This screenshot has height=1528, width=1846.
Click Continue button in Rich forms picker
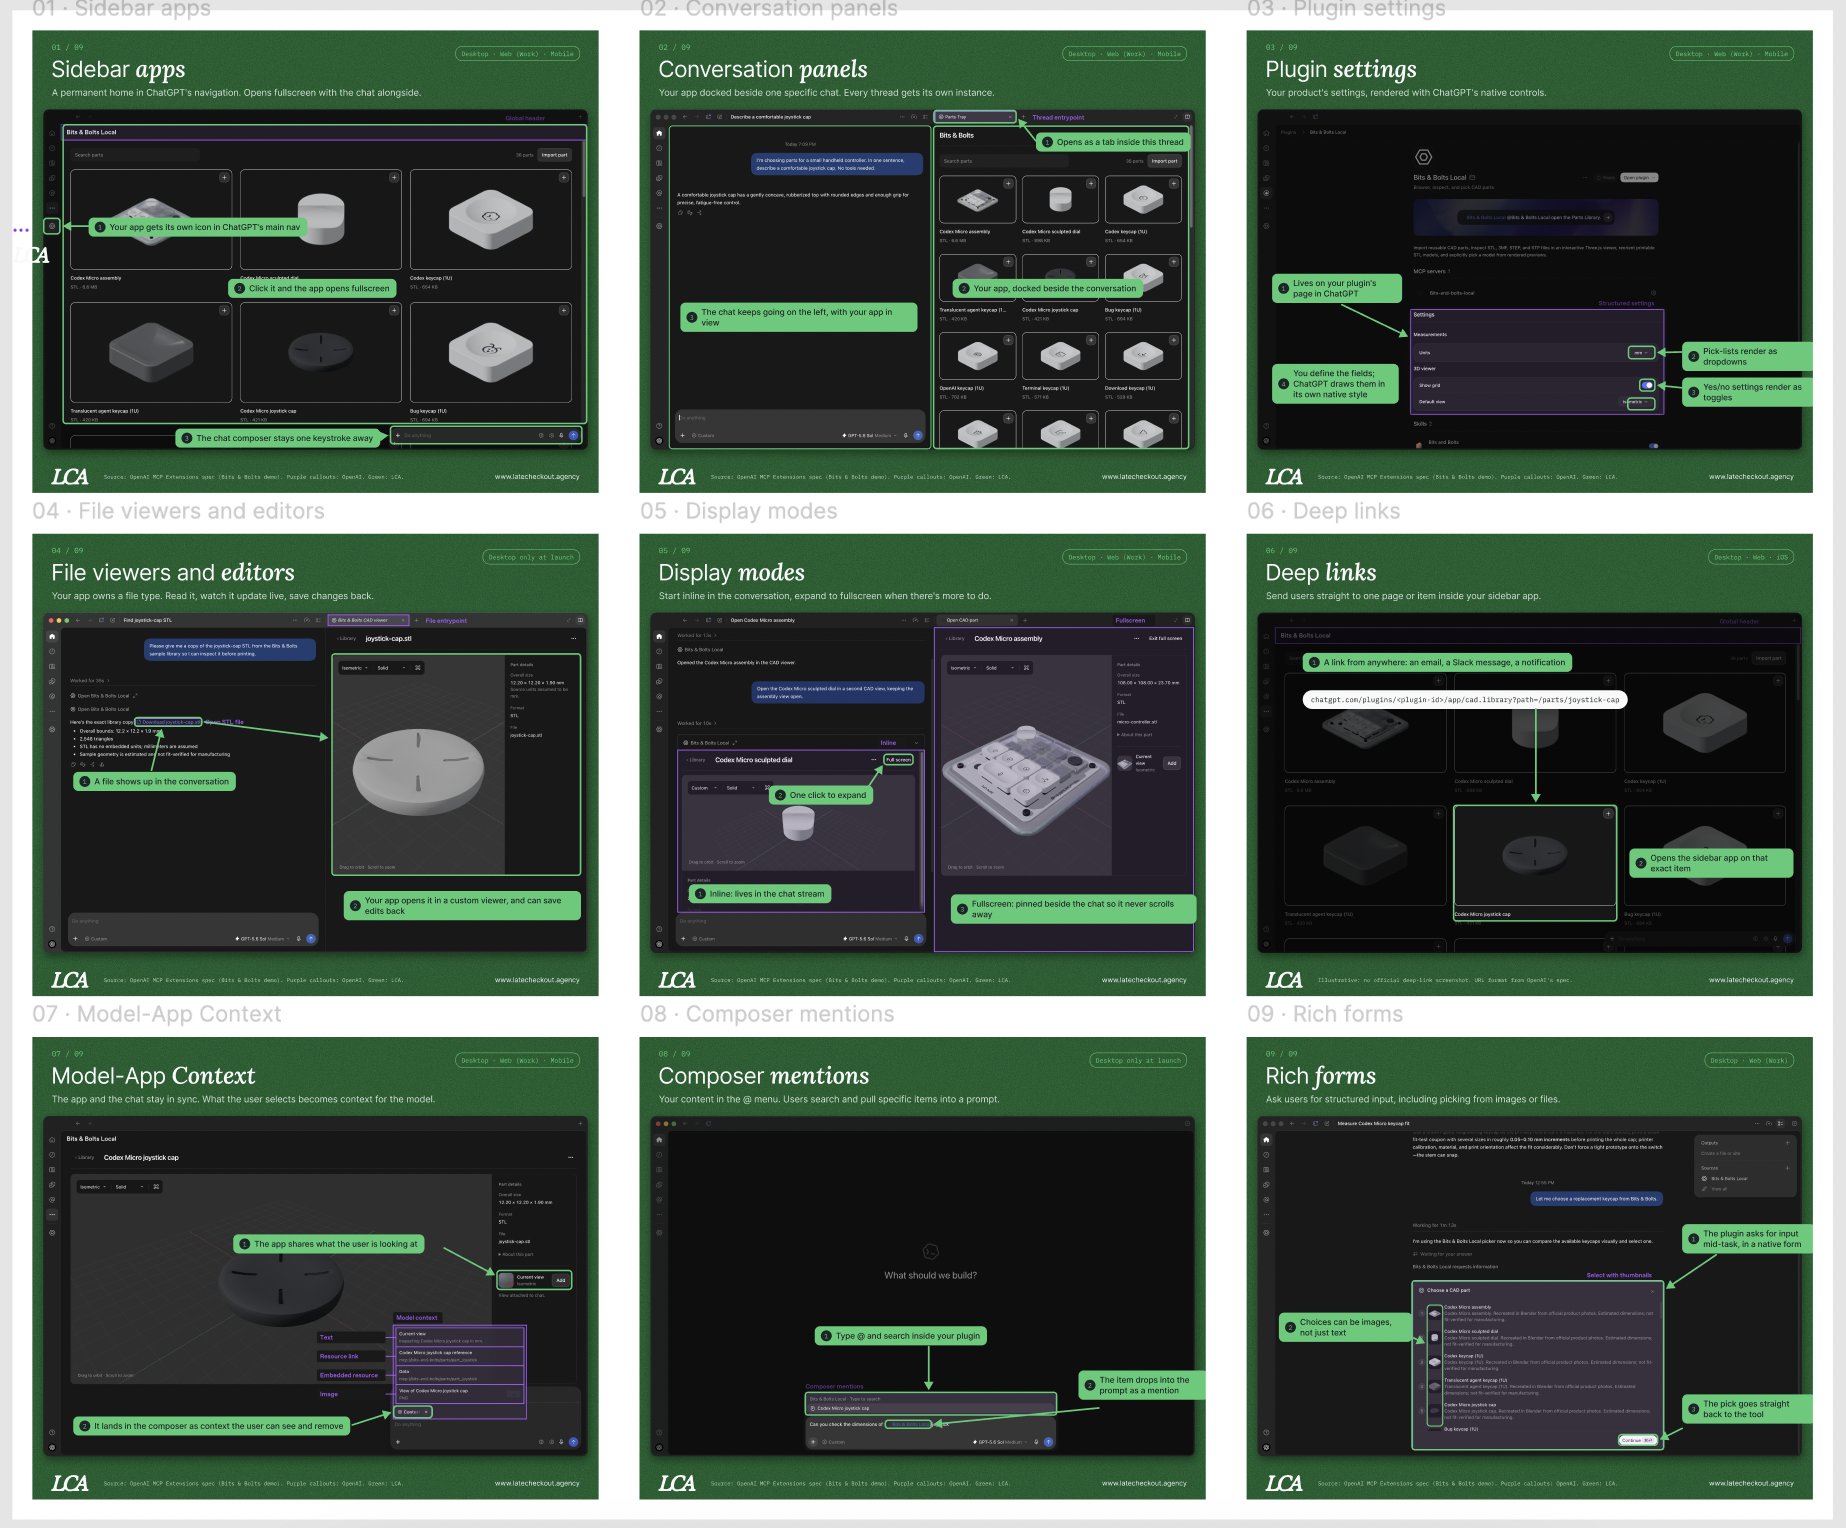coord(1637,1440)
